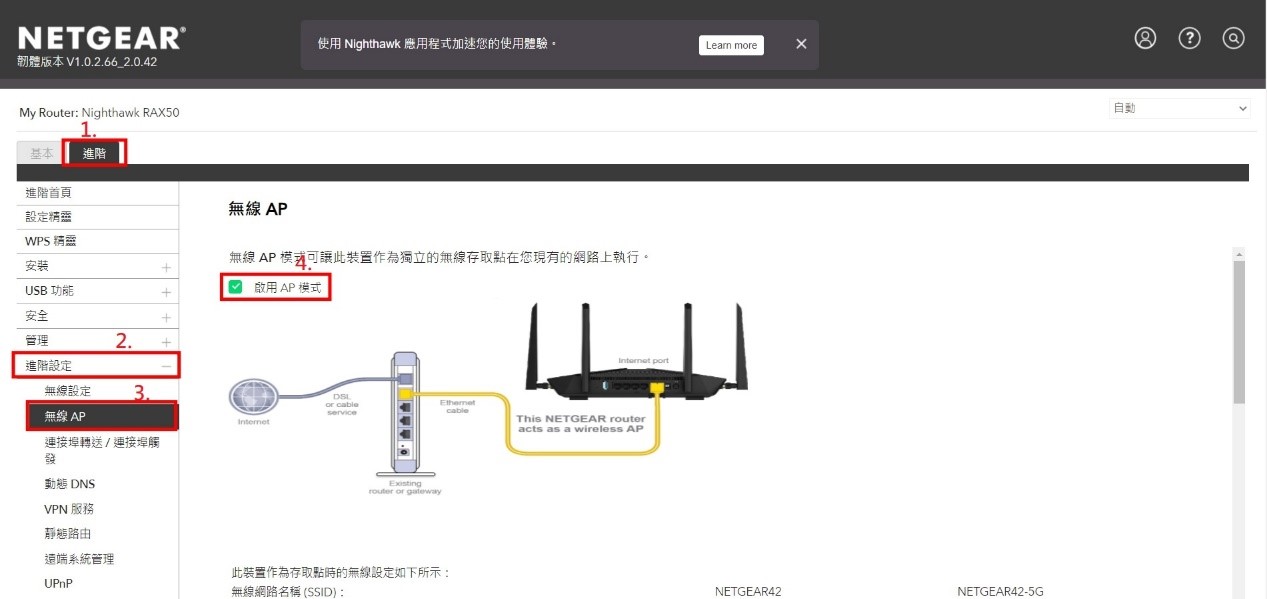Screen dimensions: 1267x599
Task: Click the NETGEAR logo
Action: pyautogui.click(x=101, y=38)
